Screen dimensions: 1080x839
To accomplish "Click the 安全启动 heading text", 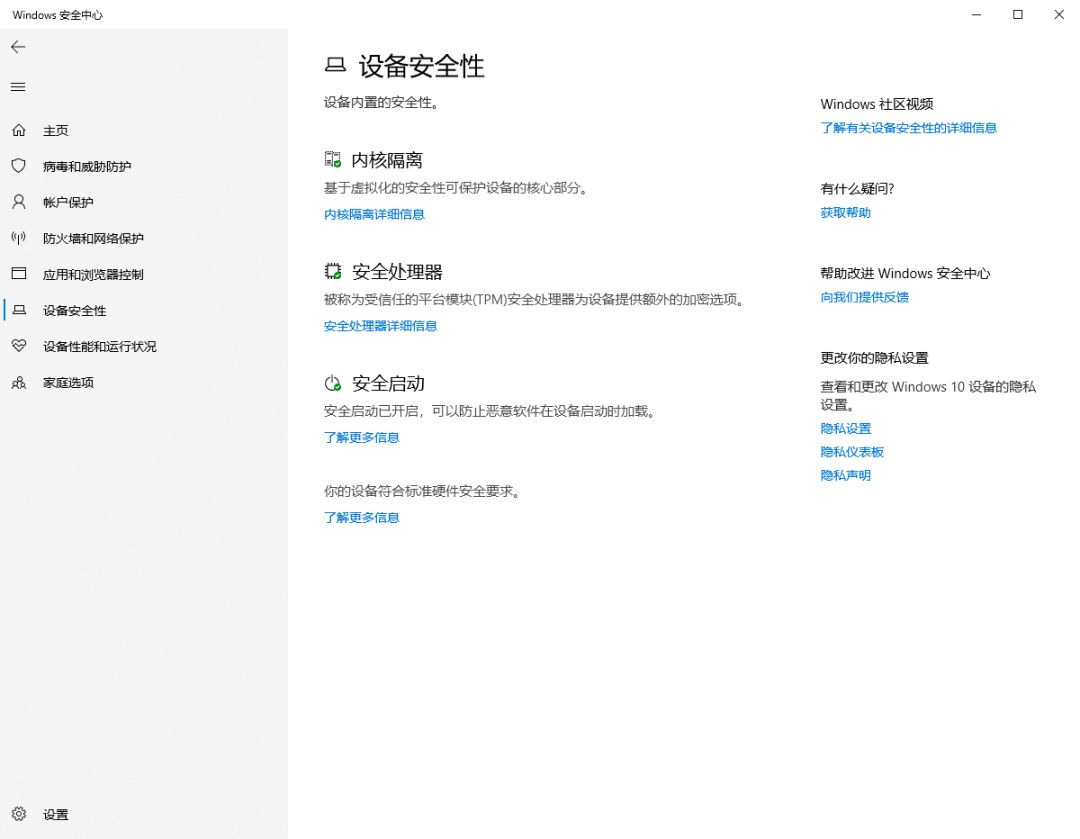I will pos(388,384).
